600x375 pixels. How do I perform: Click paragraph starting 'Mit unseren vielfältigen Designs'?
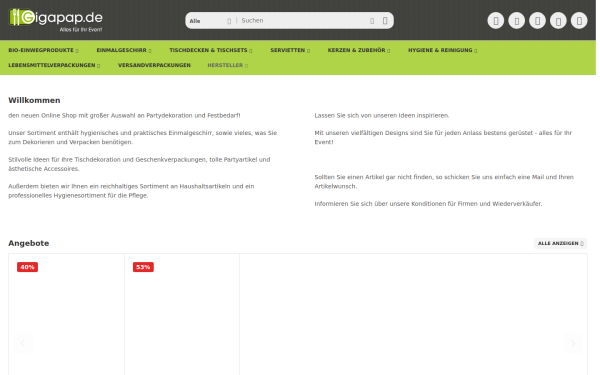pos(443,137)
